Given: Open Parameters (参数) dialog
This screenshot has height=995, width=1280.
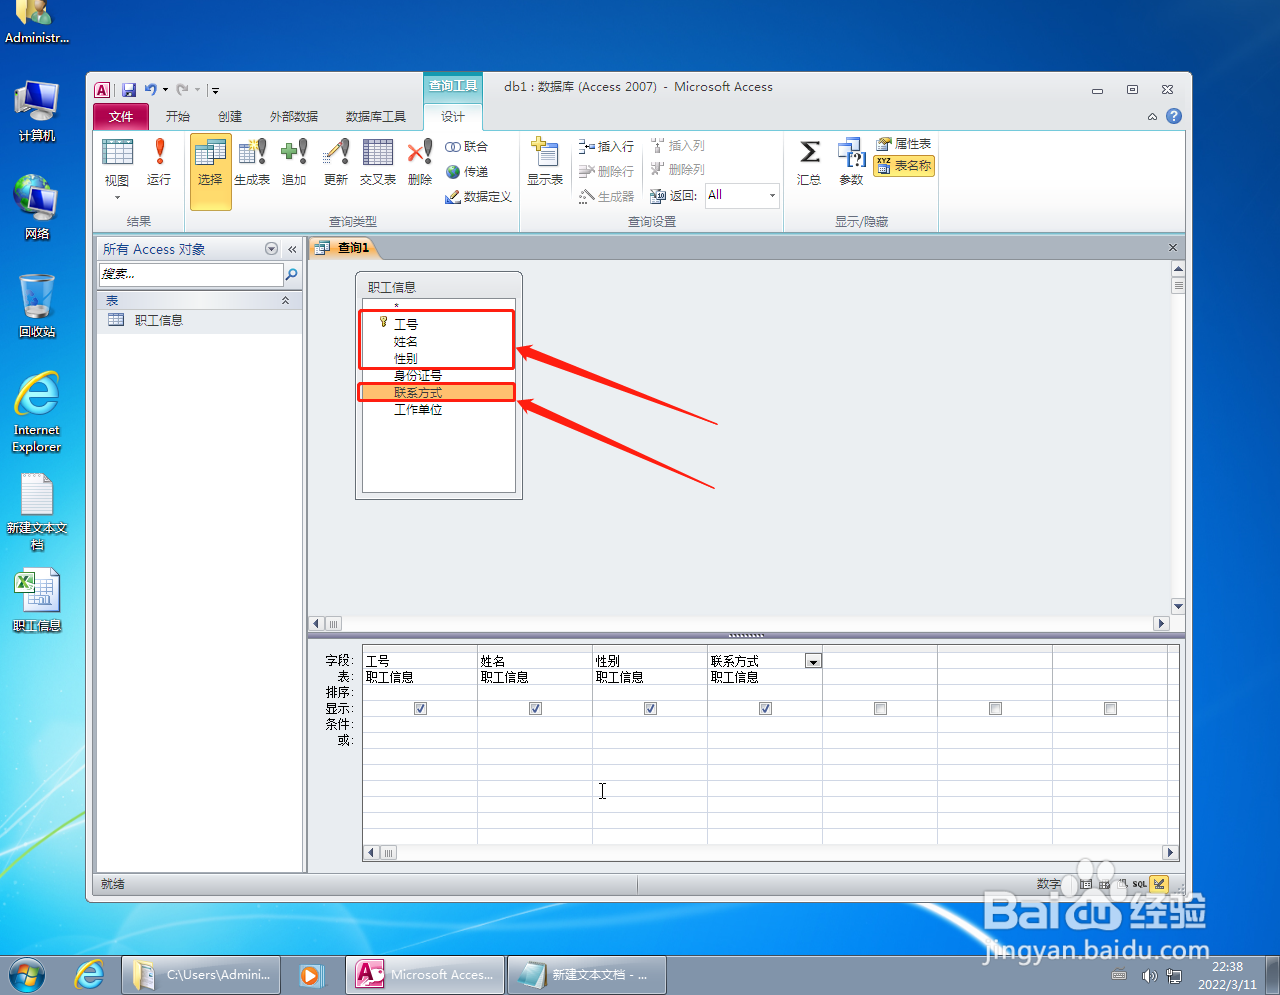Looking at the screenshot, I should [x=851, y=162].
